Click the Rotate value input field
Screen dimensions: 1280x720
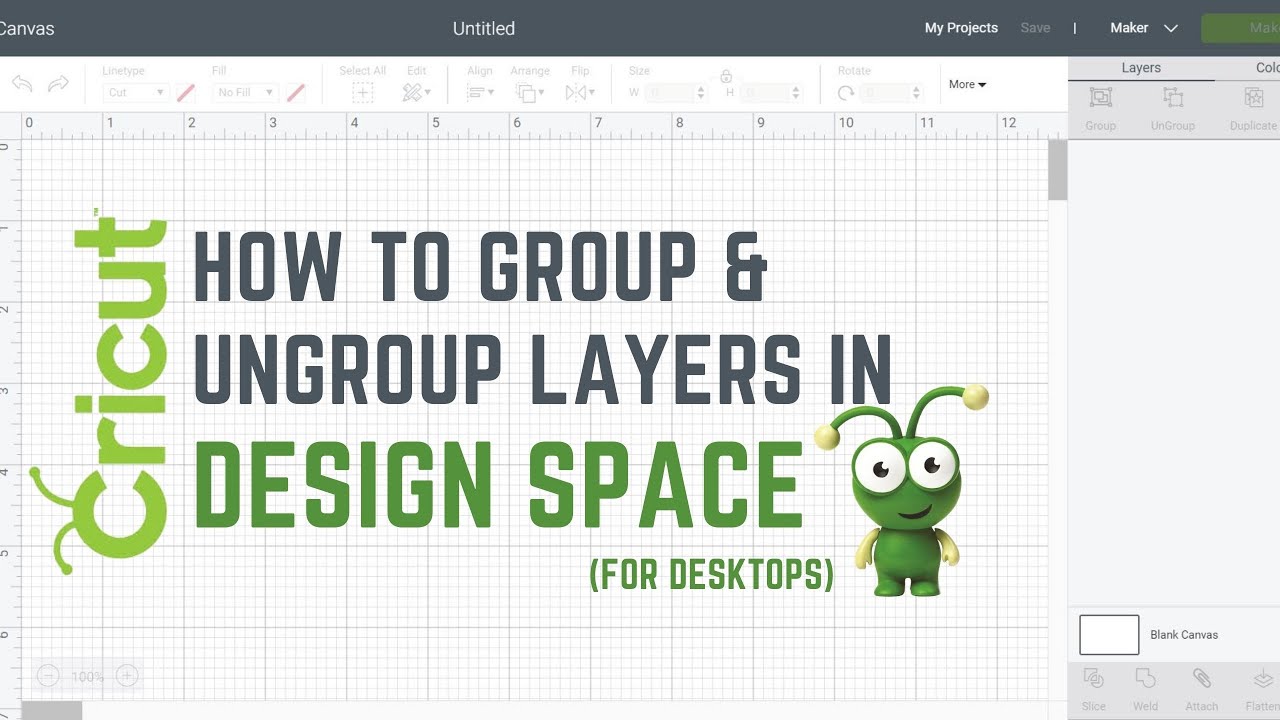coord(885,92)
